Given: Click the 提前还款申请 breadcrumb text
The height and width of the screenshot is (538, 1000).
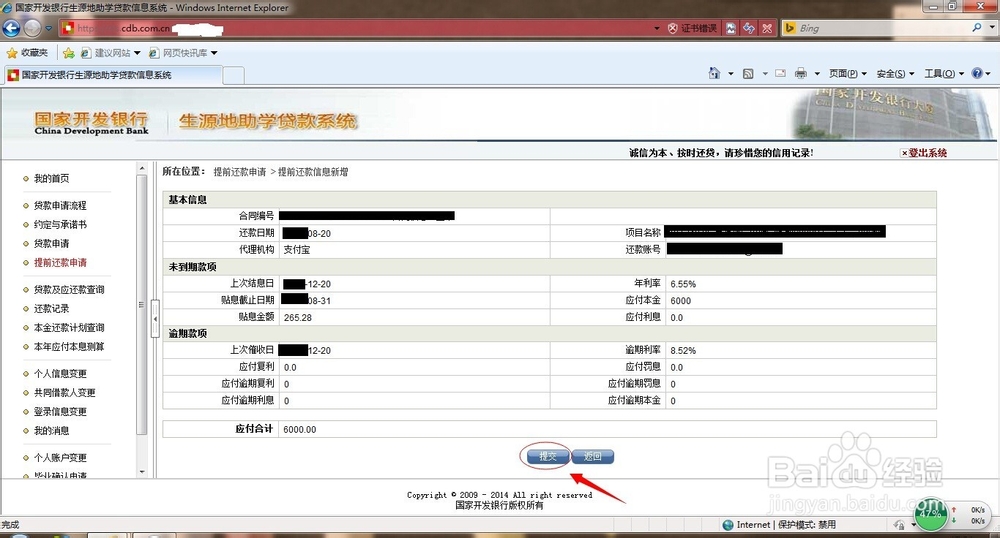Looking at the screenshot, I should pyautogui.click(x=240, y=172).
